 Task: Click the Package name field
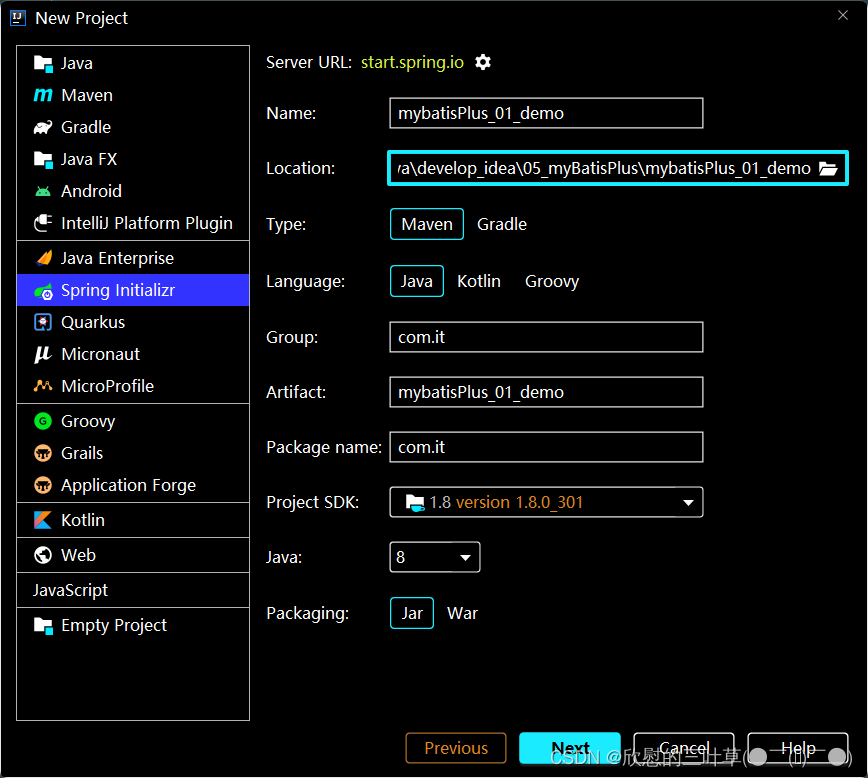(x=546, y=447)
